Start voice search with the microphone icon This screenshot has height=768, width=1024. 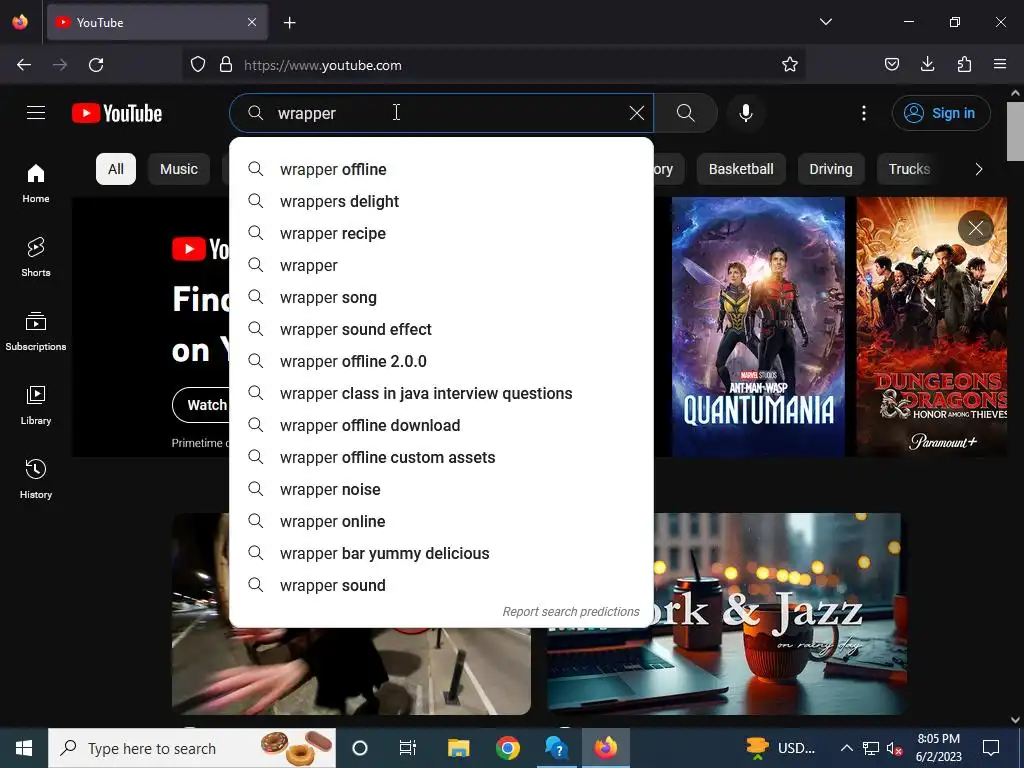pos(746,113)
